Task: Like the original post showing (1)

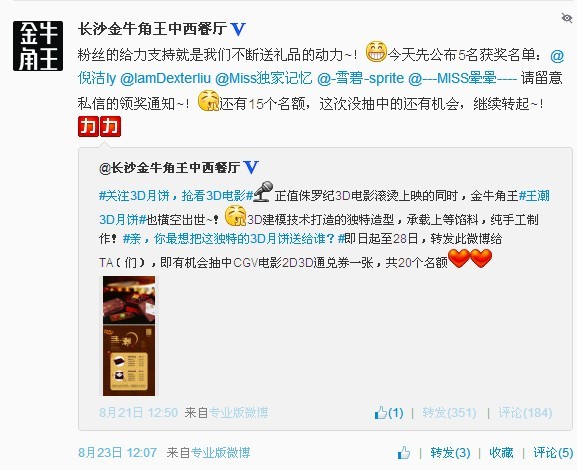Action: tap(389, 413)
